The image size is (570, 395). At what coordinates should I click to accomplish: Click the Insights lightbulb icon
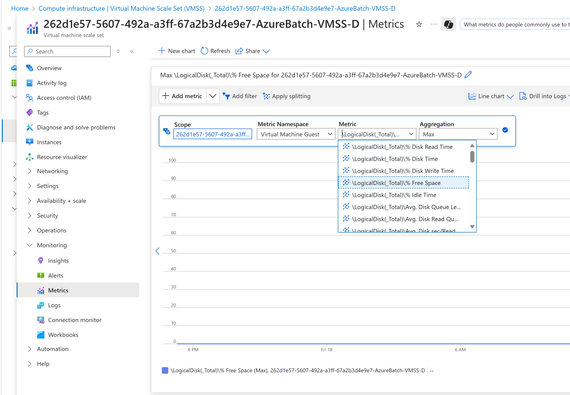click(x=41, y=261)
